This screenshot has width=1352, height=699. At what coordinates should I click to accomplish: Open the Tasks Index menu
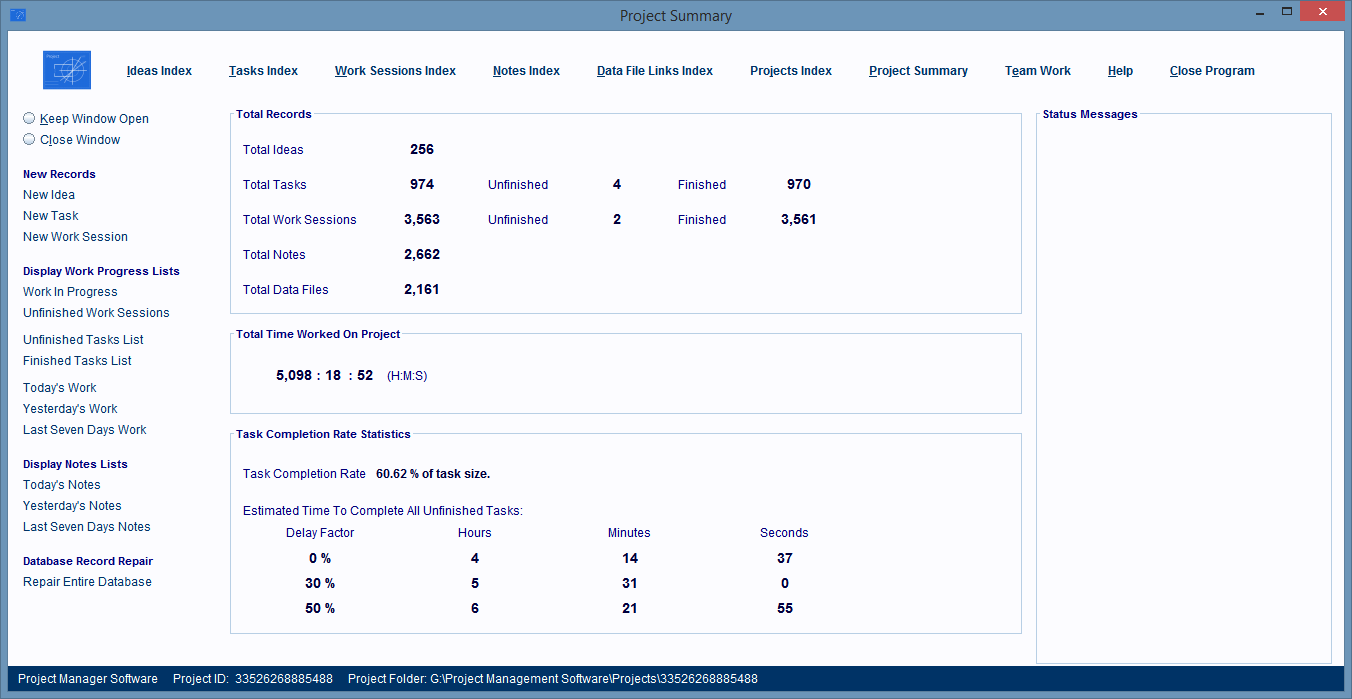pos(263,71)
